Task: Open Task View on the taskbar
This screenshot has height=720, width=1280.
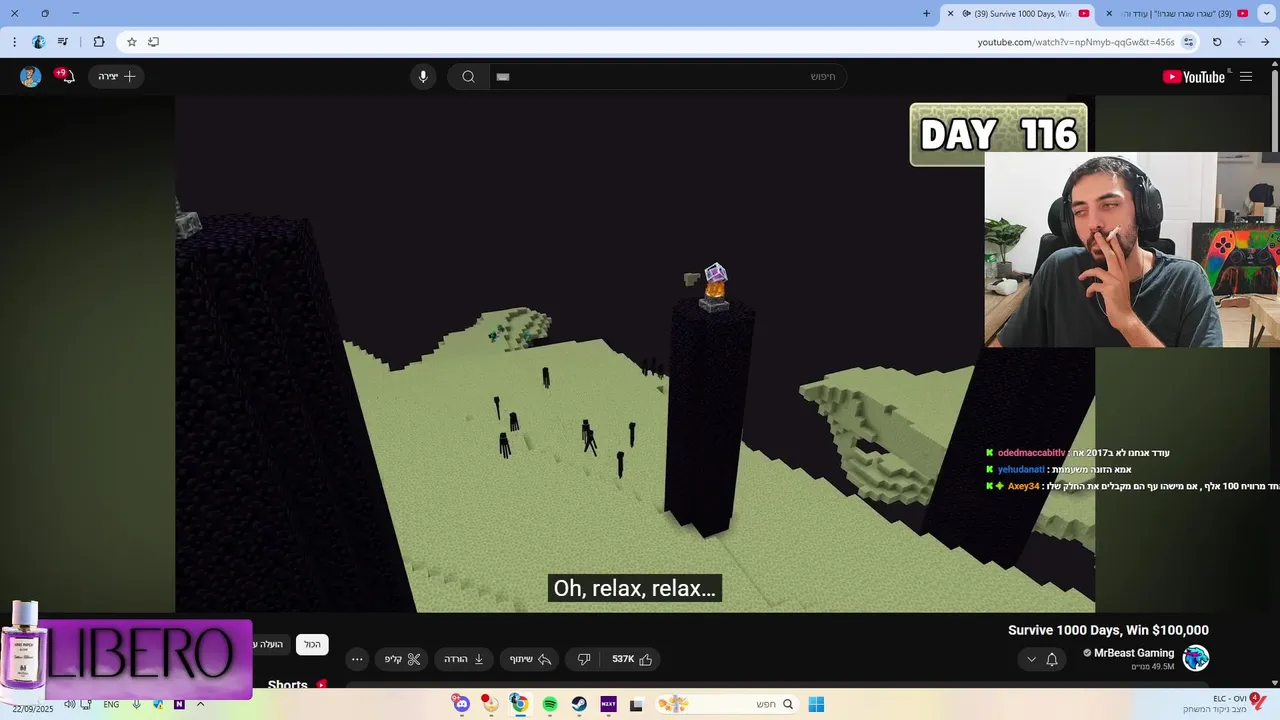Action: pyautogui.click(x=636, y=704)
